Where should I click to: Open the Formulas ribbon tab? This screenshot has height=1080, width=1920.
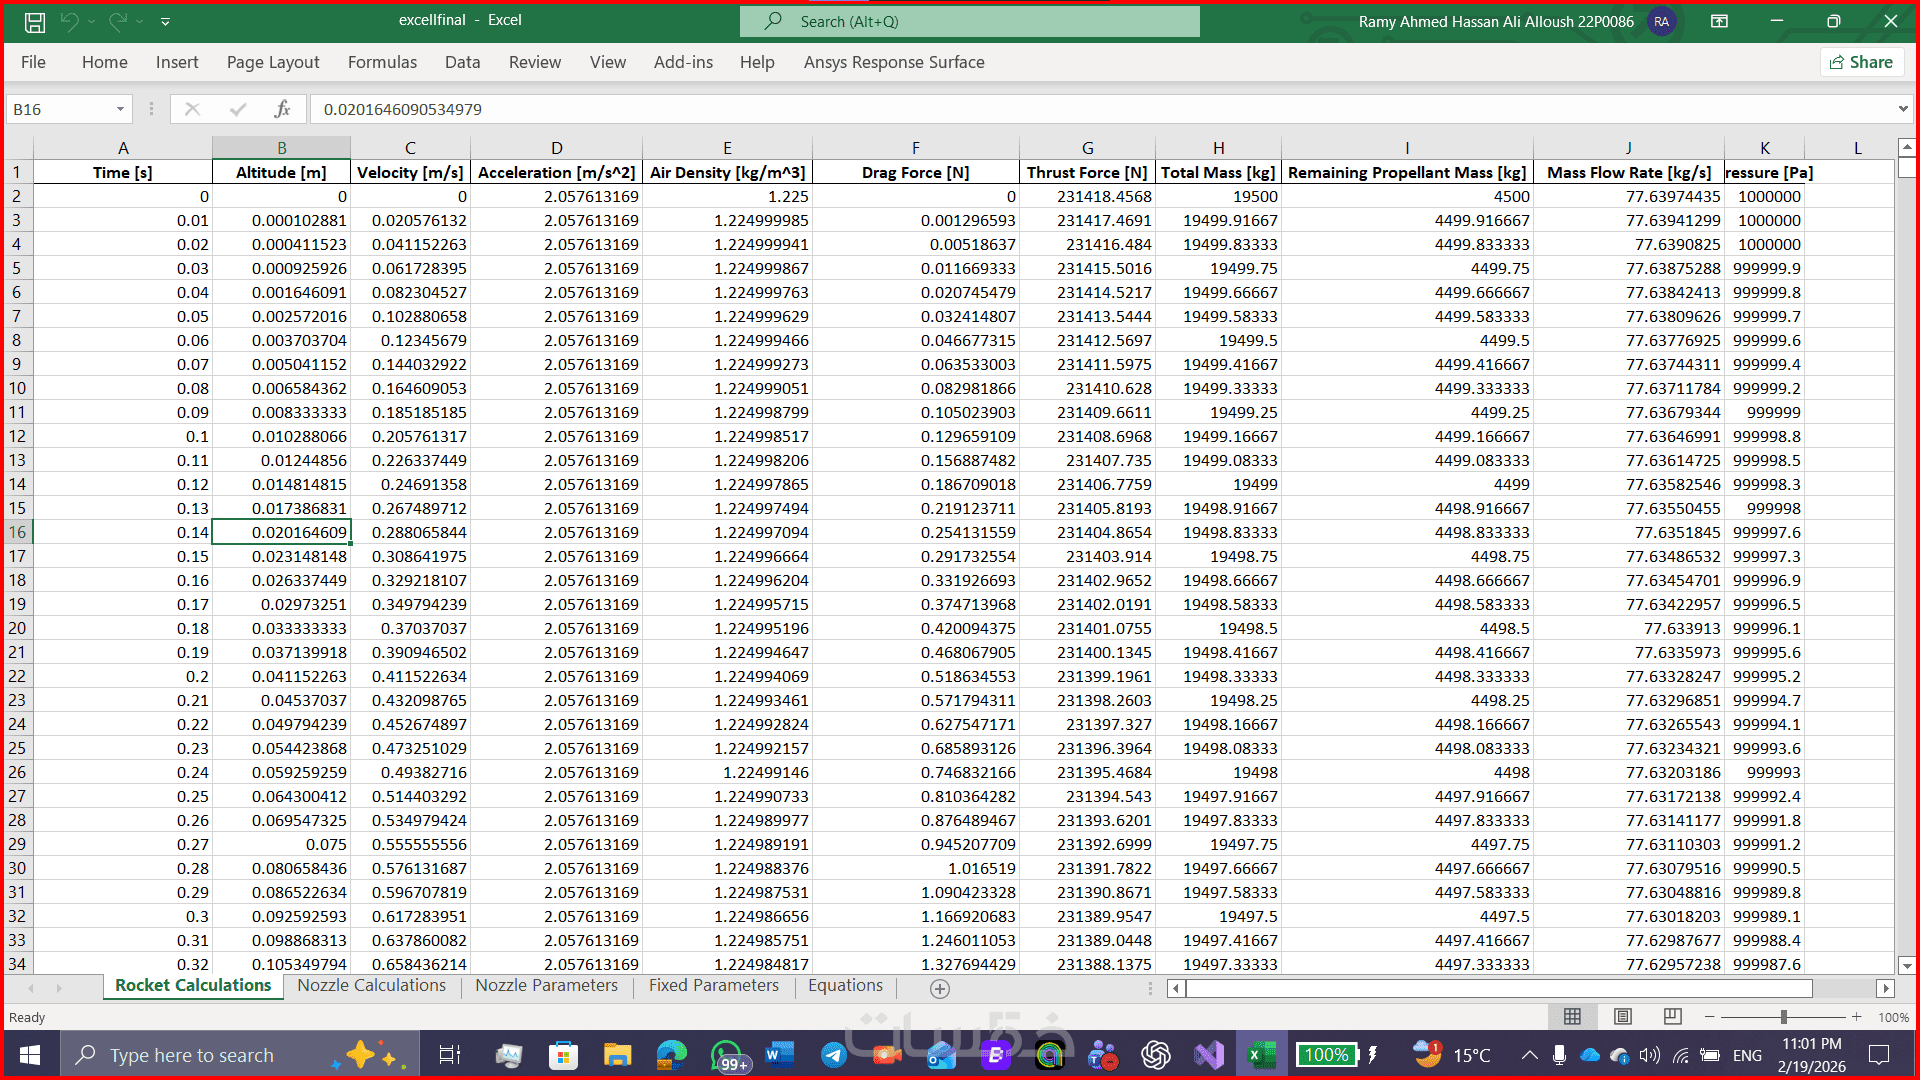[x=382, y=62]
